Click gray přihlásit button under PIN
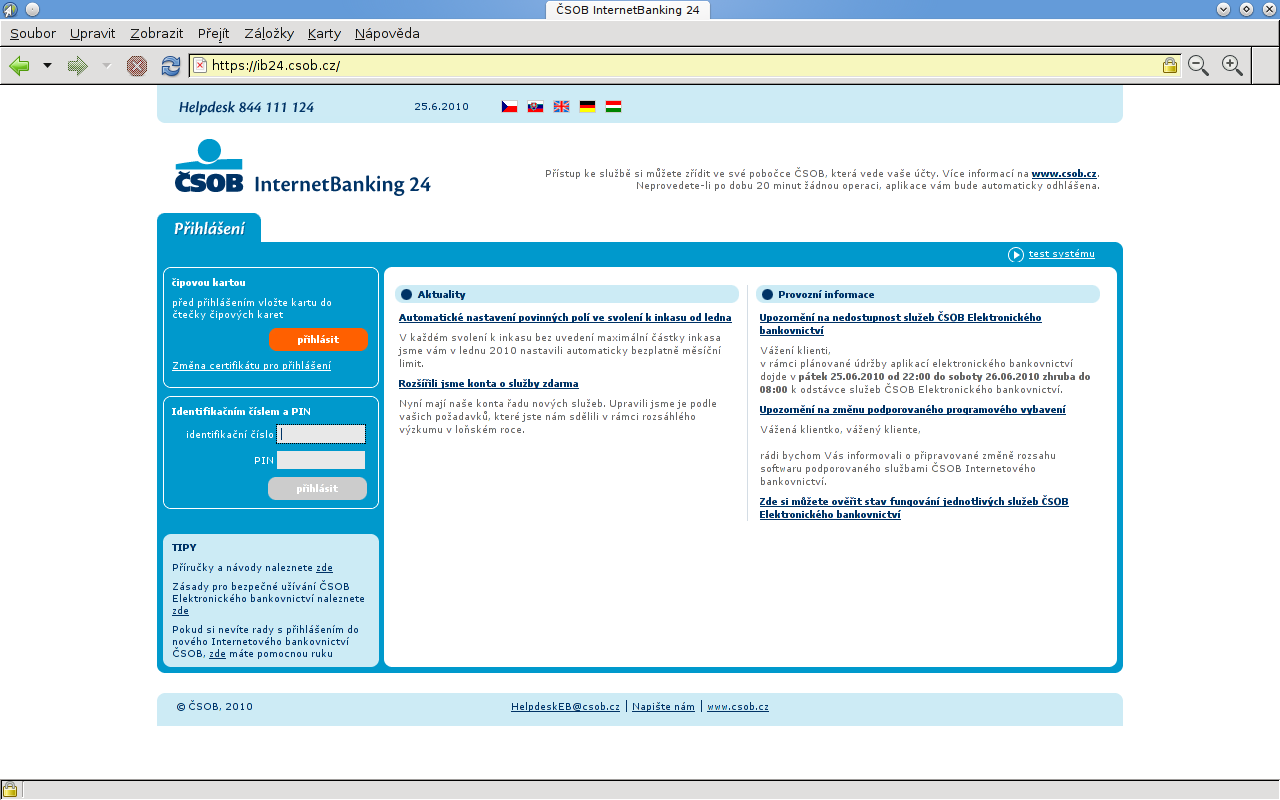 (317, 489)
